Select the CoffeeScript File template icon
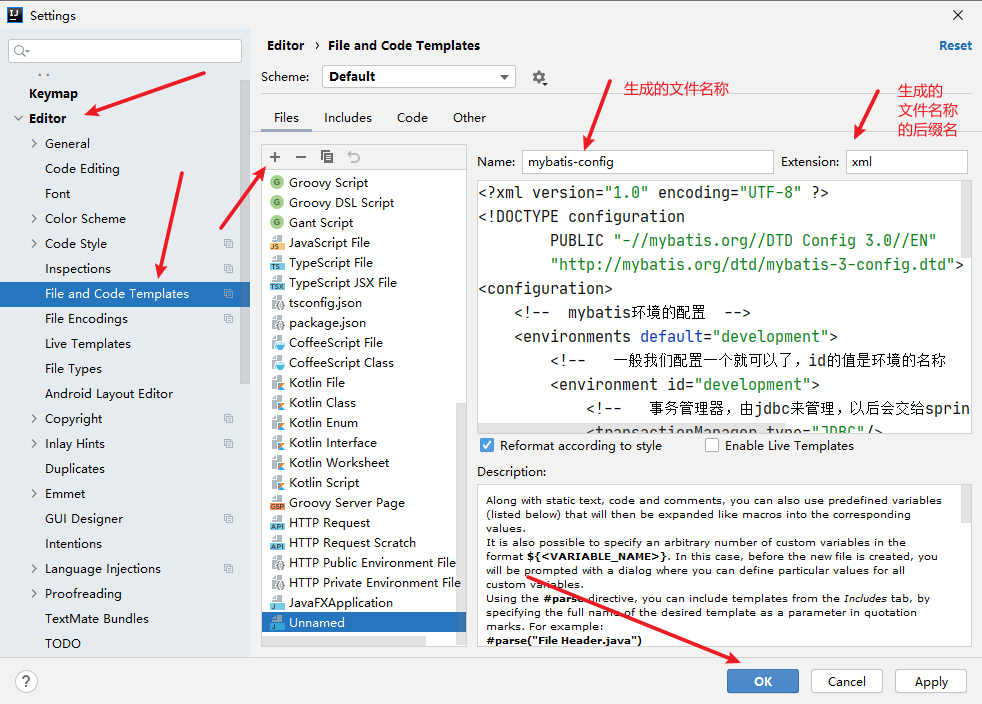 pyautogui.click(x=277, y=343)
